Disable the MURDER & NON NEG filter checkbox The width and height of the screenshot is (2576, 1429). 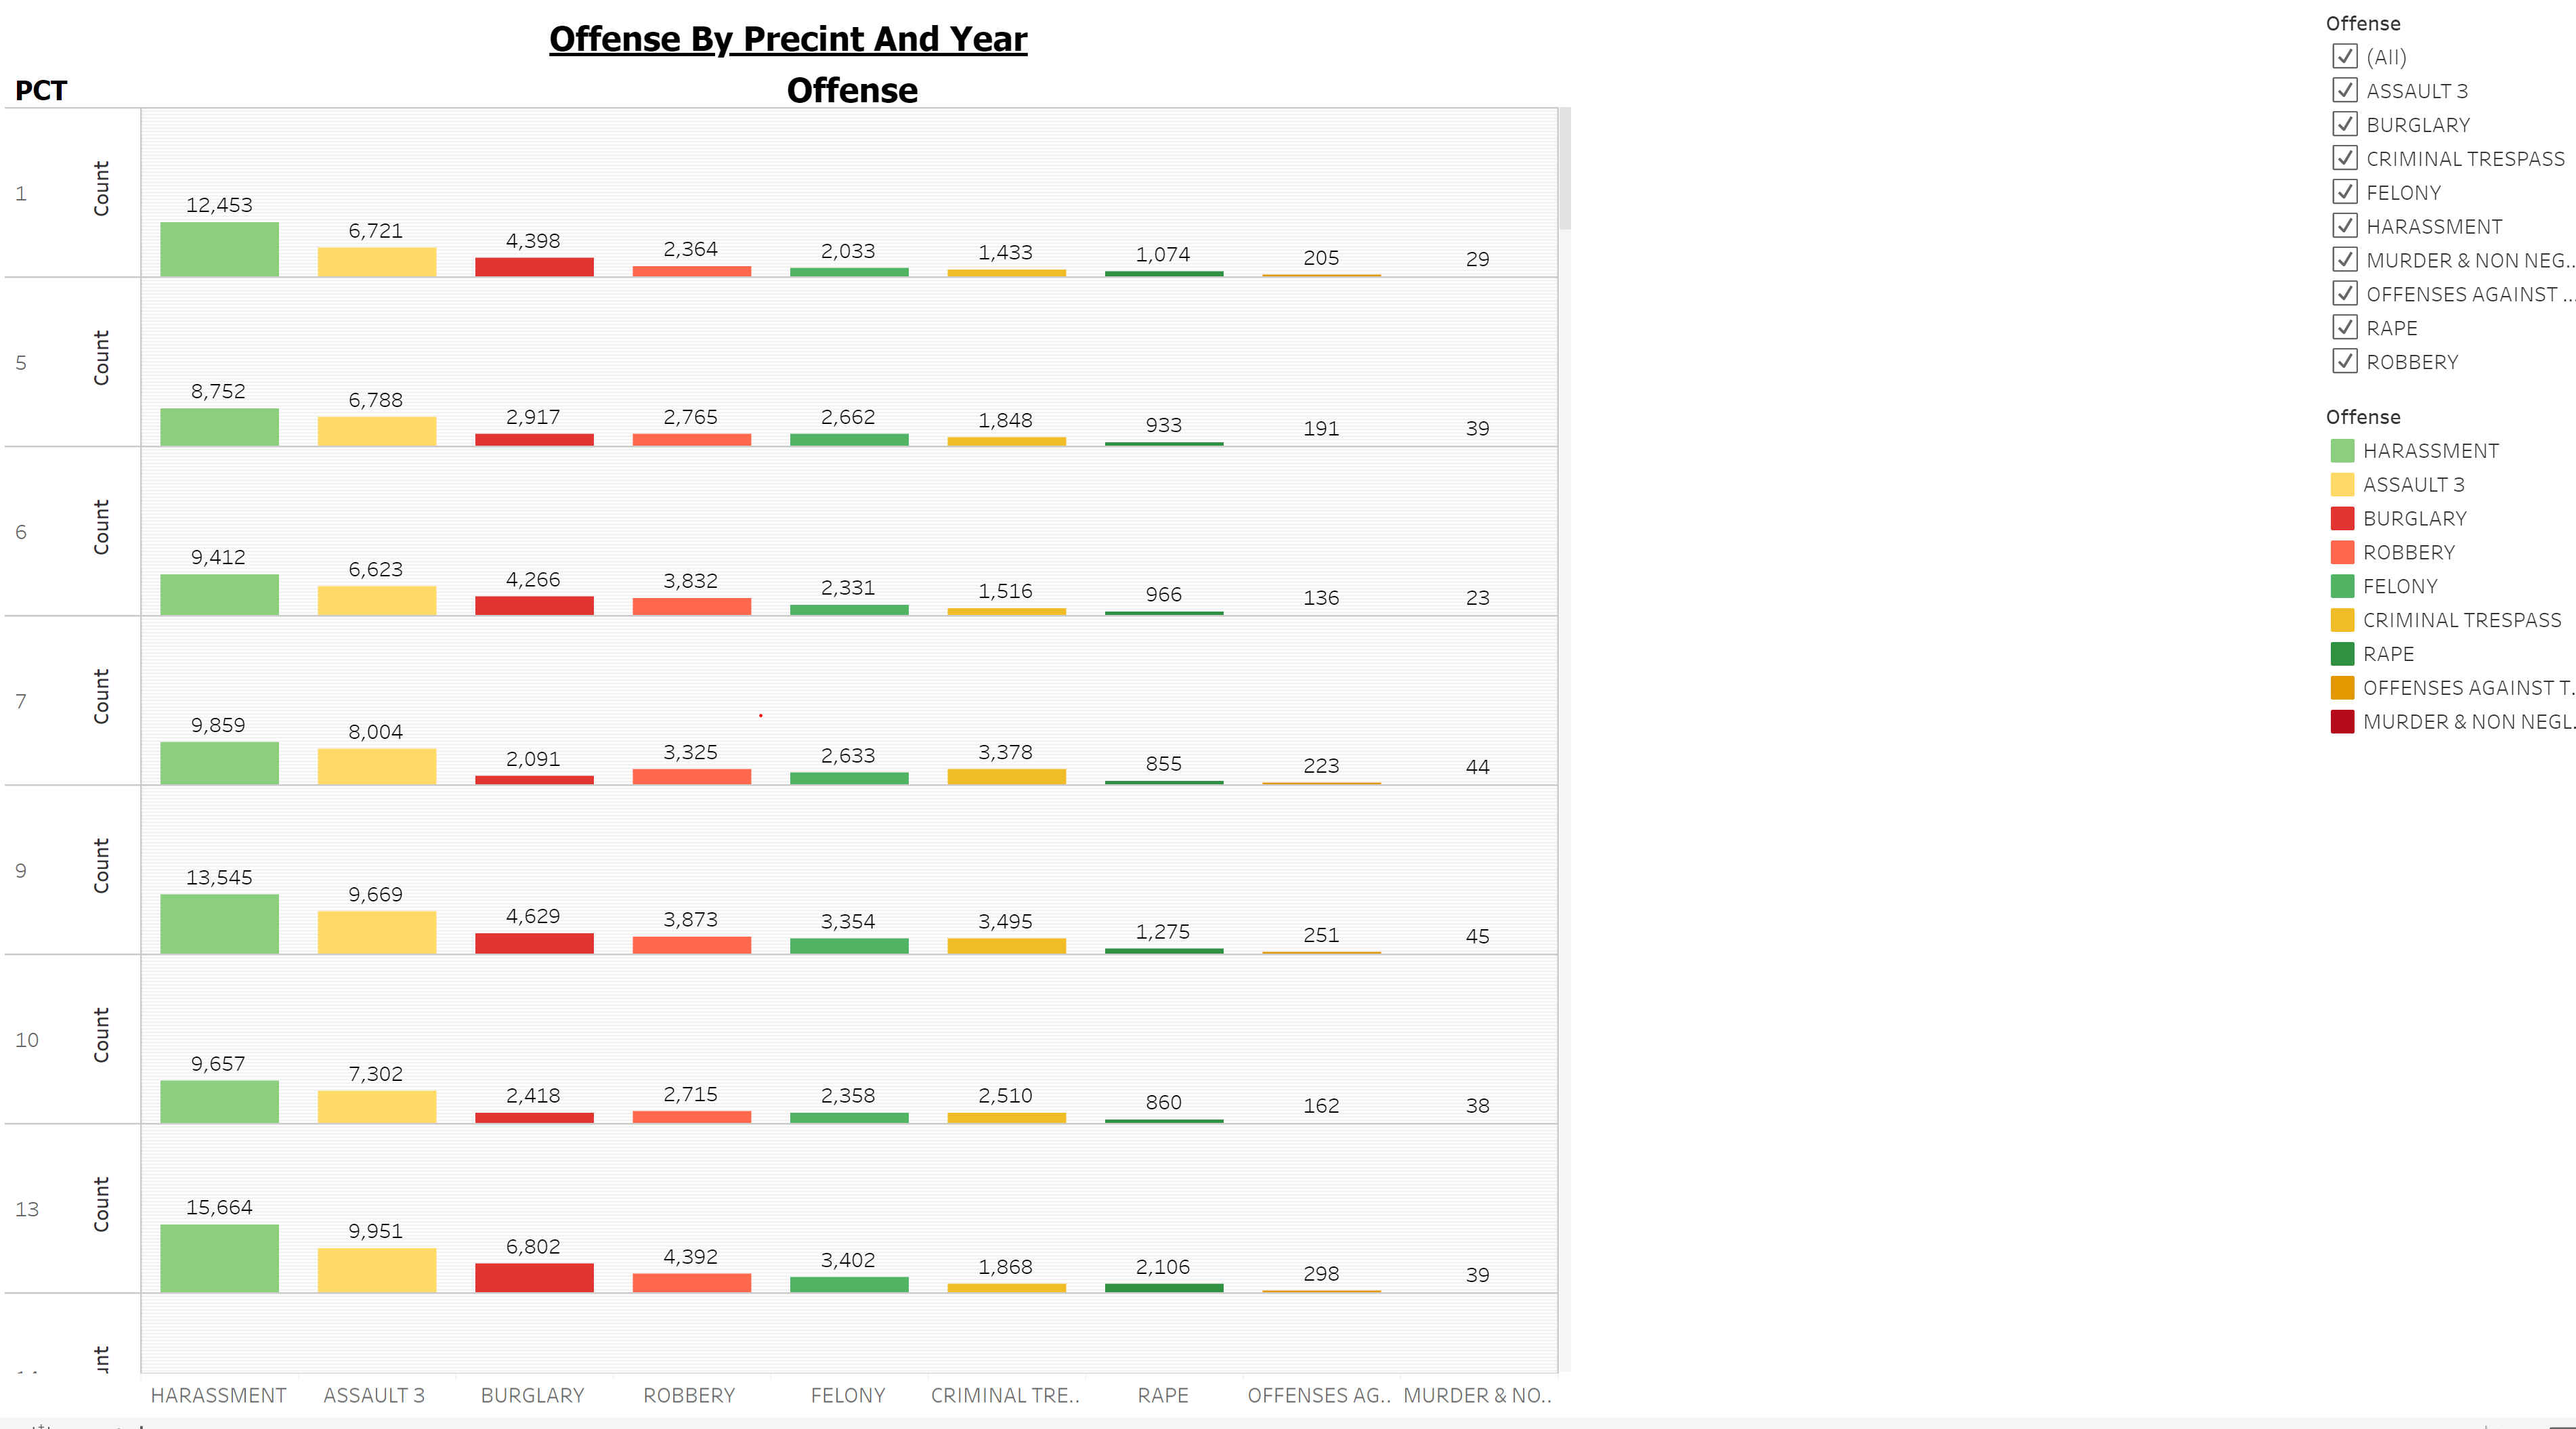(2347, 260)
